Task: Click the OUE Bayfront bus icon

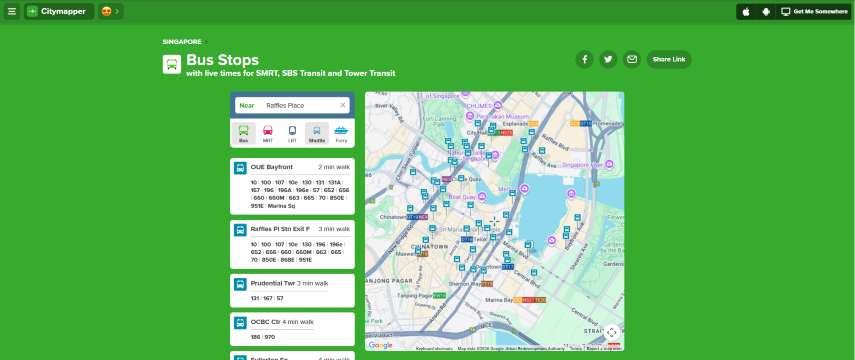Action: click(240, 168)
